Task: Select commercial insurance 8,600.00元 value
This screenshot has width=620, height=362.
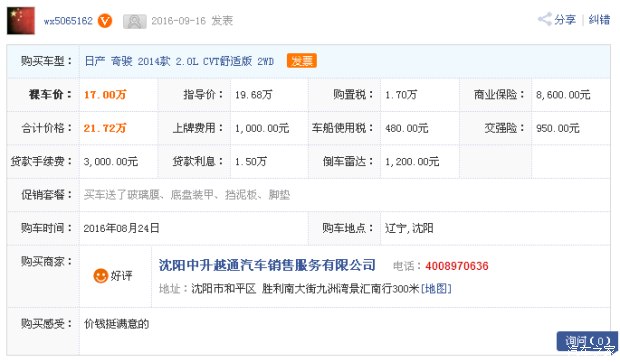Action: pos(563,95)
